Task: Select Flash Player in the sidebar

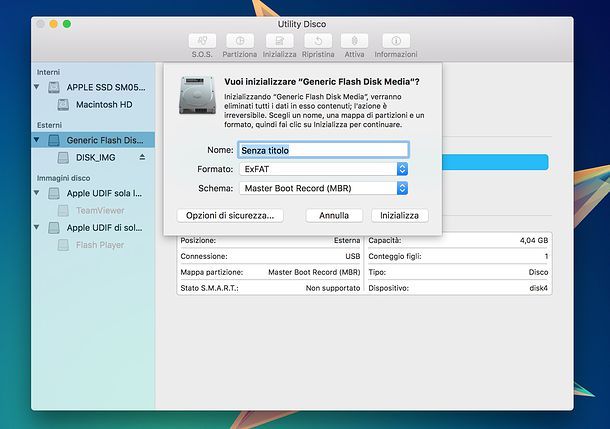Action: [100, 245]
